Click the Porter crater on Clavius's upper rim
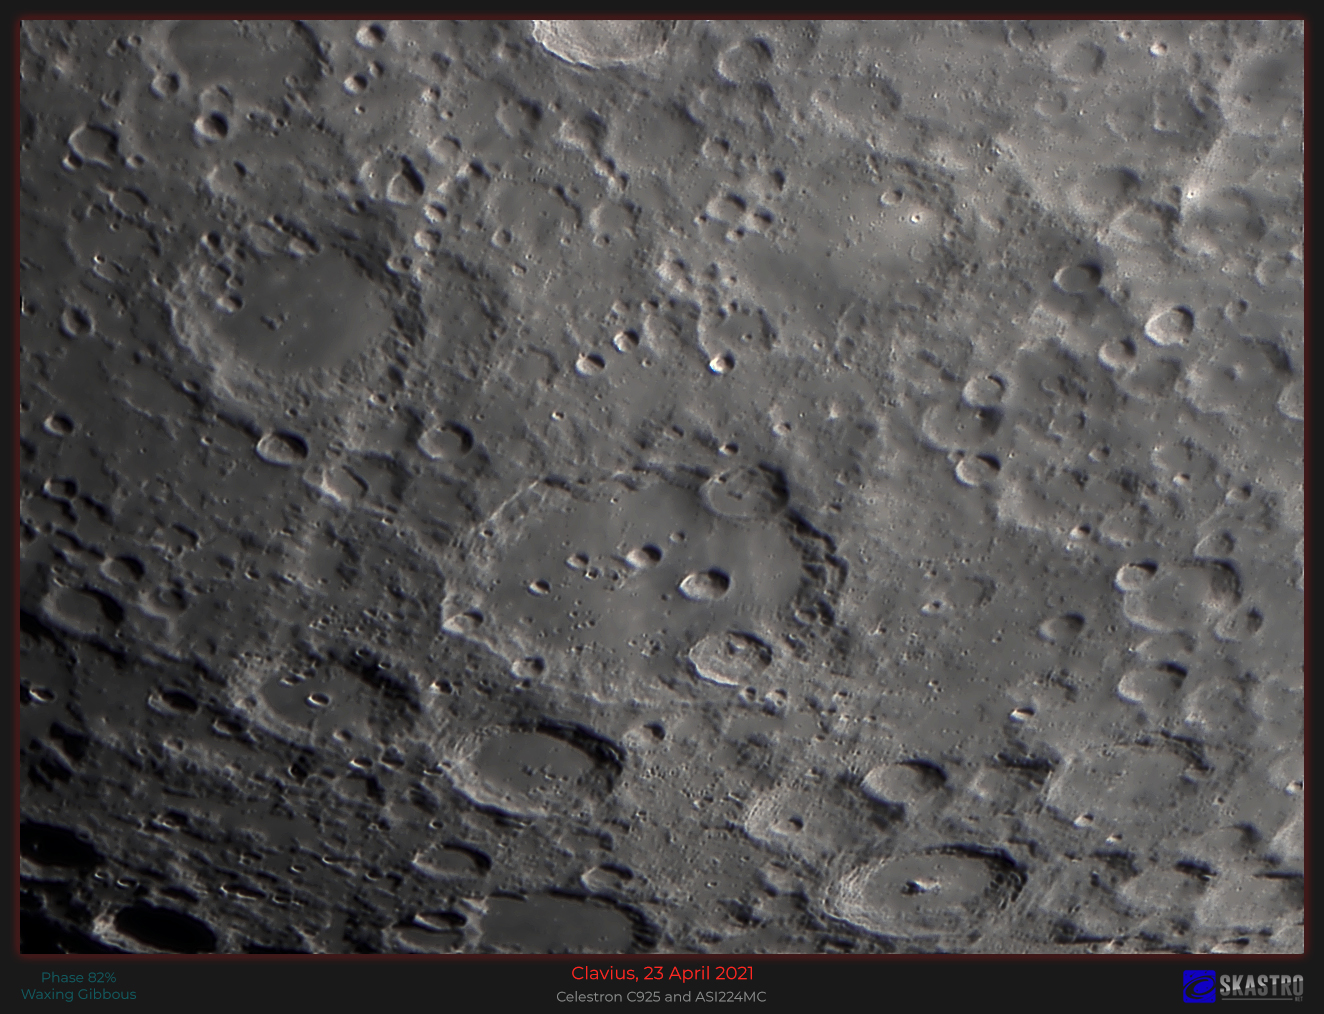The height and width of the screenshot is (1014, 1324). click(x=745, y=492)
